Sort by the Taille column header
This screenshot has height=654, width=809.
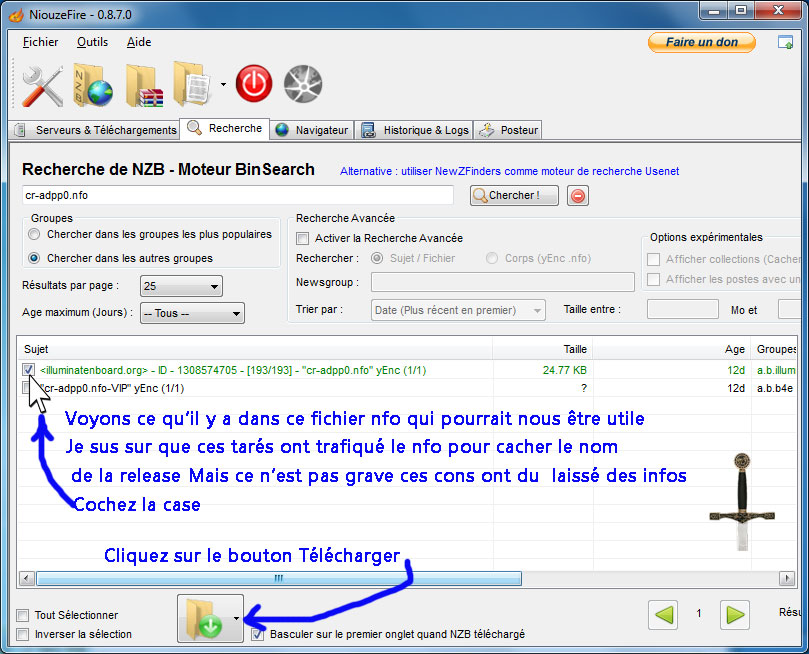(x=543, y=349)
